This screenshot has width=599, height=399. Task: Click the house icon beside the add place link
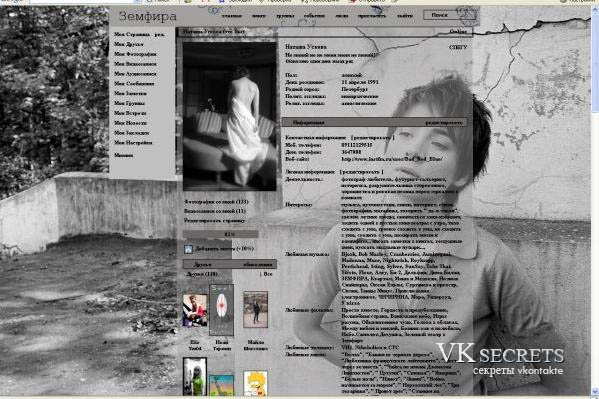click(x=188, y=249)
